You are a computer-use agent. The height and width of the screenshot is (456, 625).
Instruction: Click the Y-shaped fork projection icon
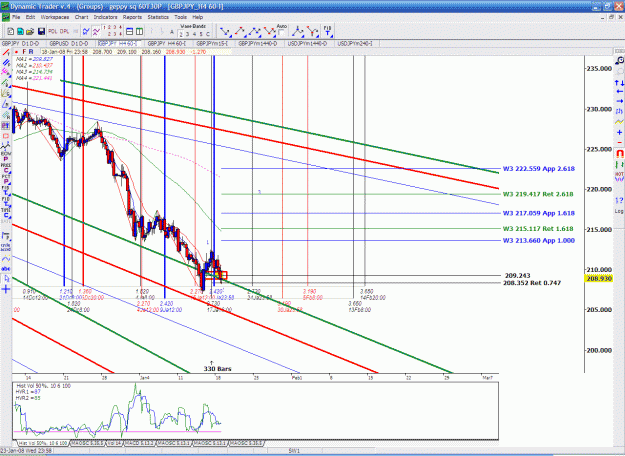(x=312, y=31)
